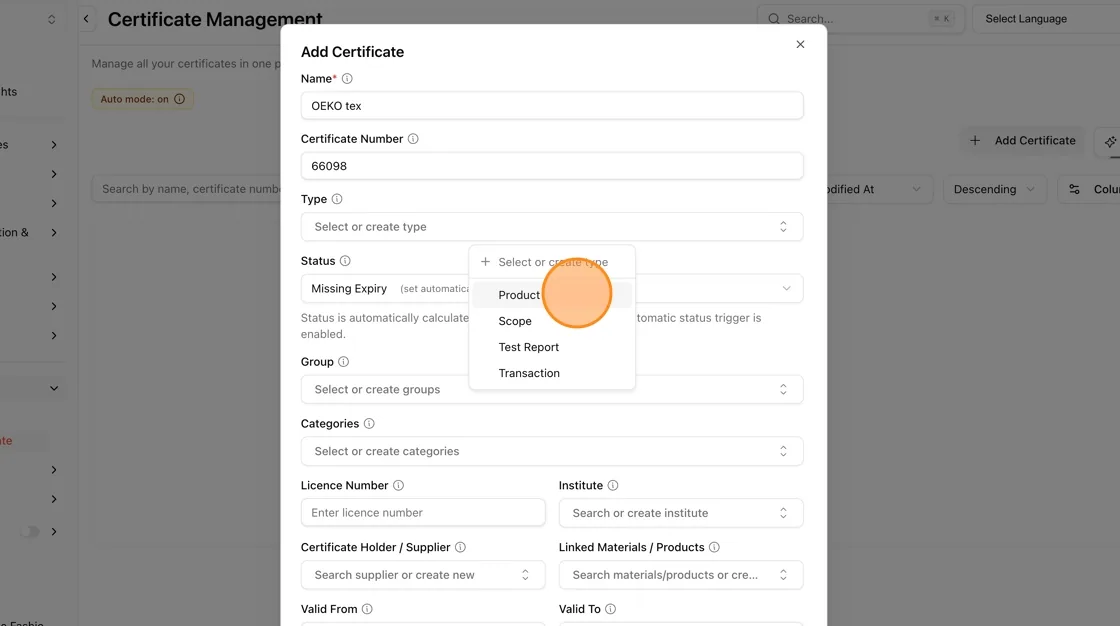
Task: Click the search magnifier icon in header
Action: click(774, 19)
